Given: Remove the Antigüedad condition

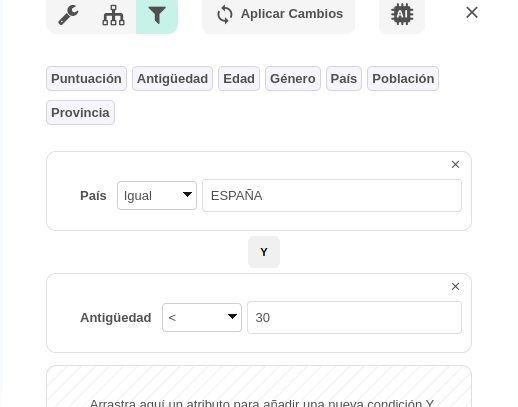Looking at the screenshot, I should [455, 286].
